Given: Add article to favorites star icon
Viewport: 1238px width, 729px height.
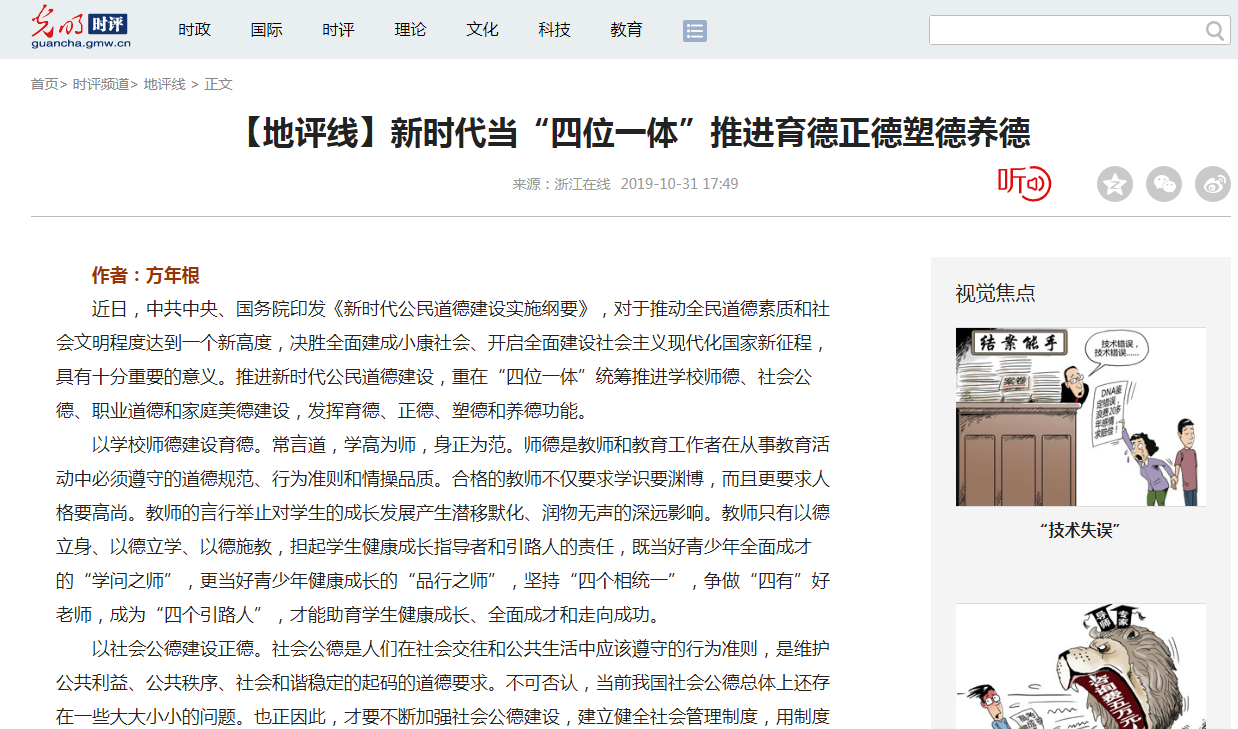Looking at the screenshot, I should 1114,184.
